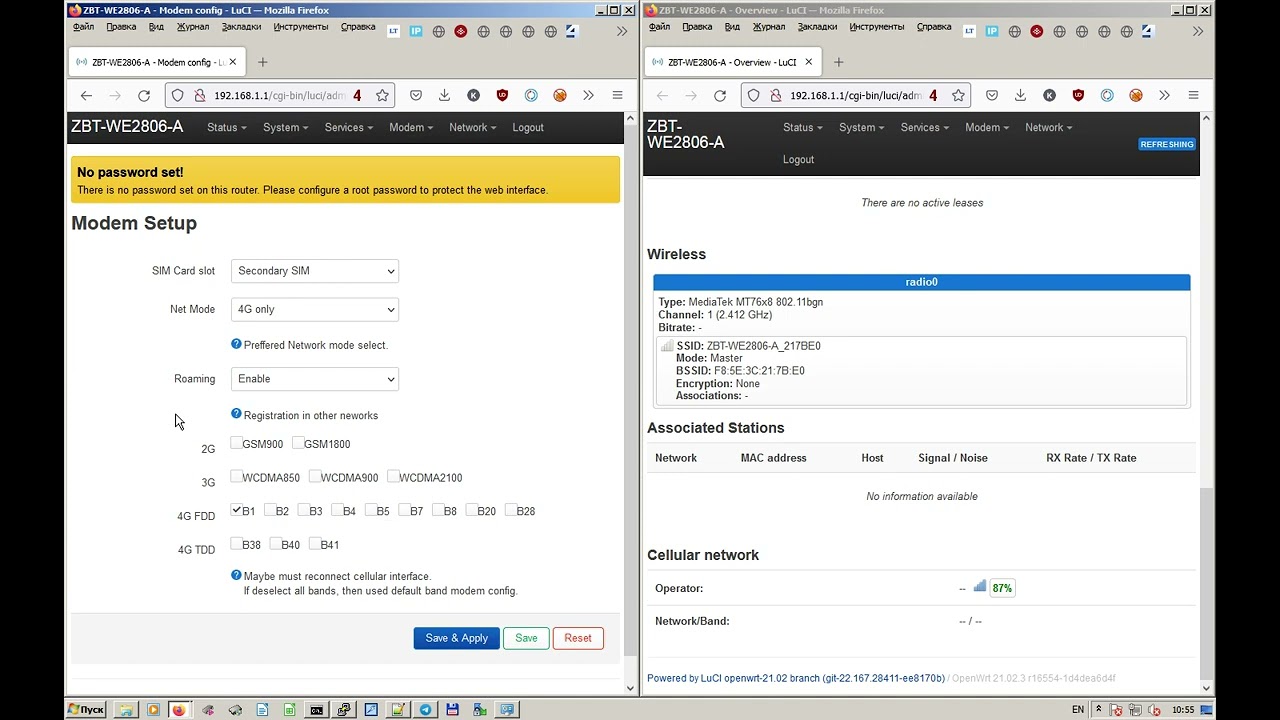Check B38 4G TDD band

[236, 544]
